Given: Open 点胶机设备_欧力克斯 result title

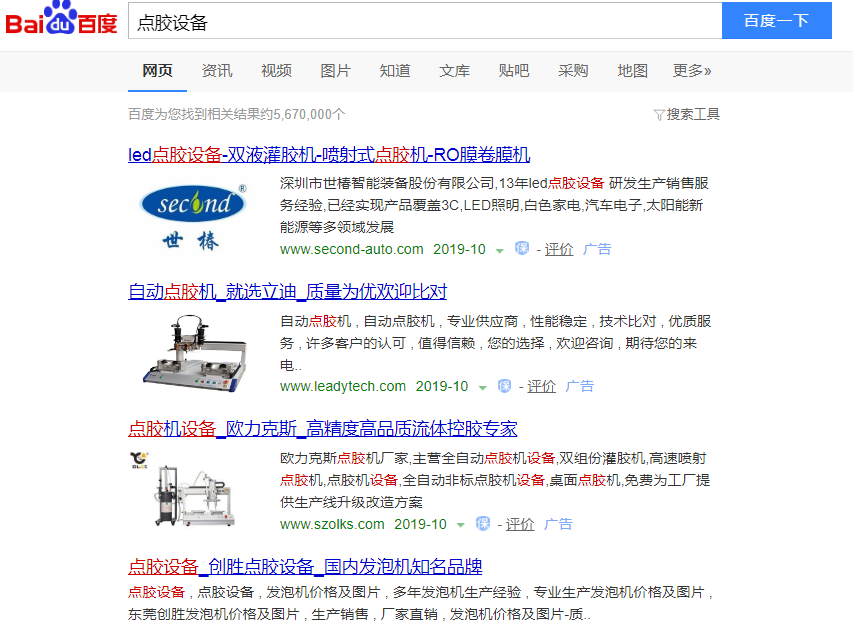Looking at the screenshot, I should pyautogui.click(x=323, y=429).
